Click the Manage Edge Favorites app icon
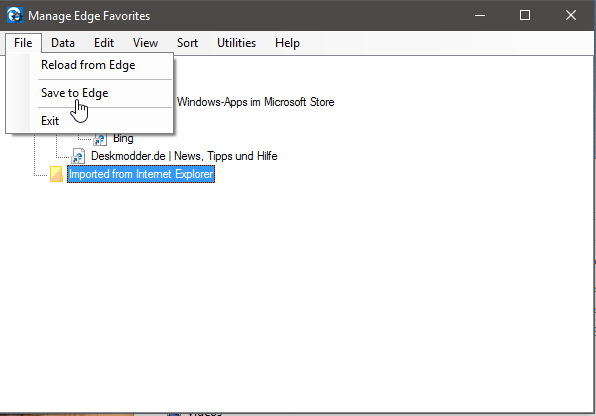The width and height of the screenshot is (596, 416). (x=15, y=16)
